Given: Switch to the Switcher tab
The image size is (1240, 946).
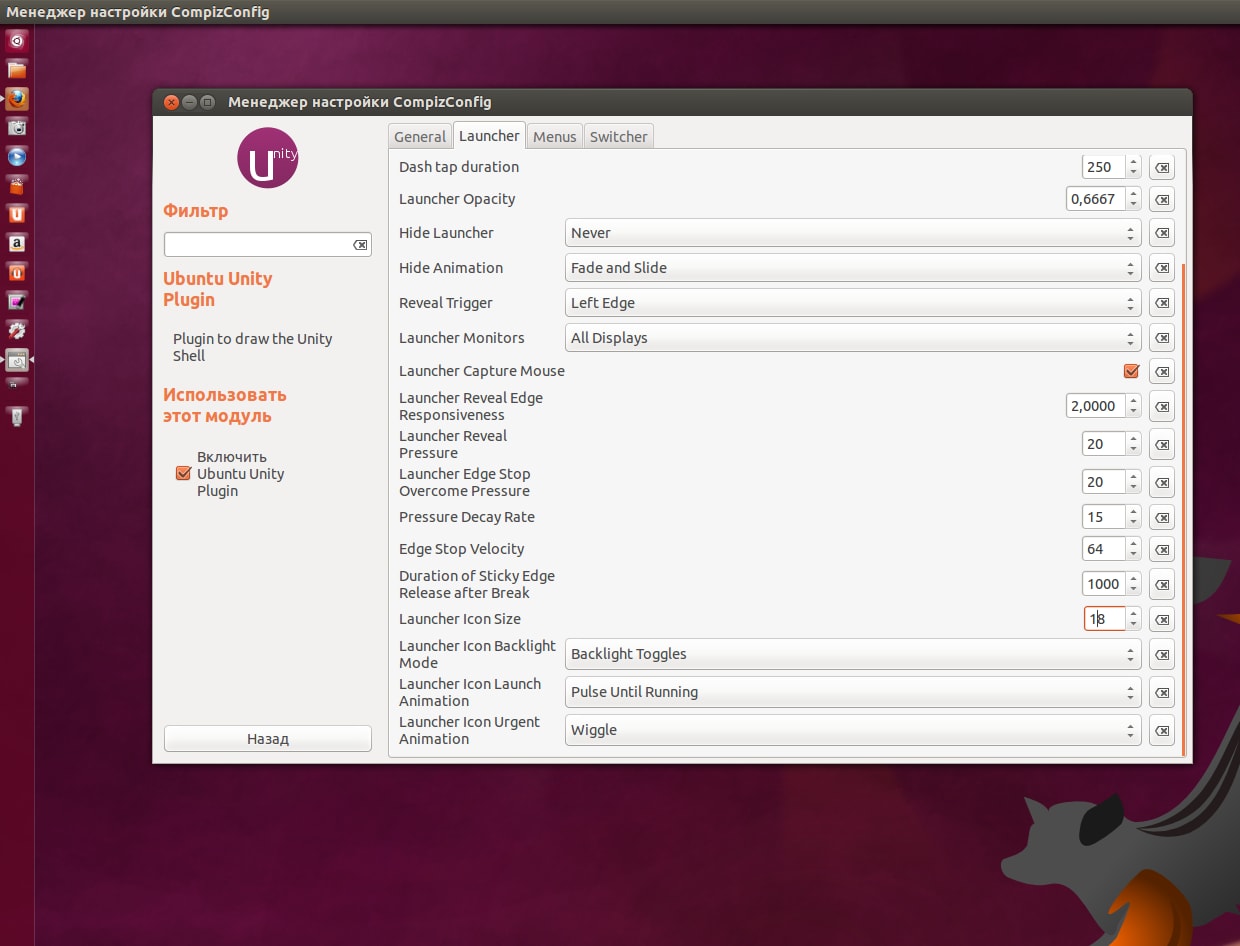Looking at the screenshot, I should 618,137.
